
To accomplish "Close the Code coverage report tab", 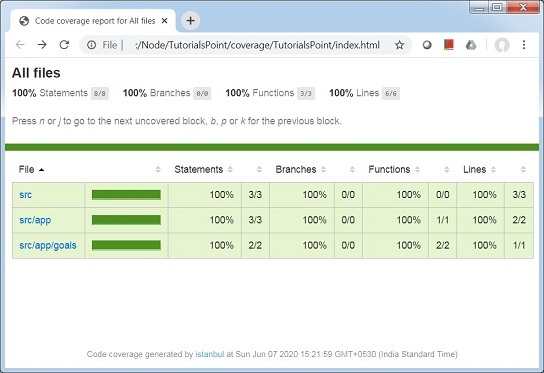I will click(164, 21).
